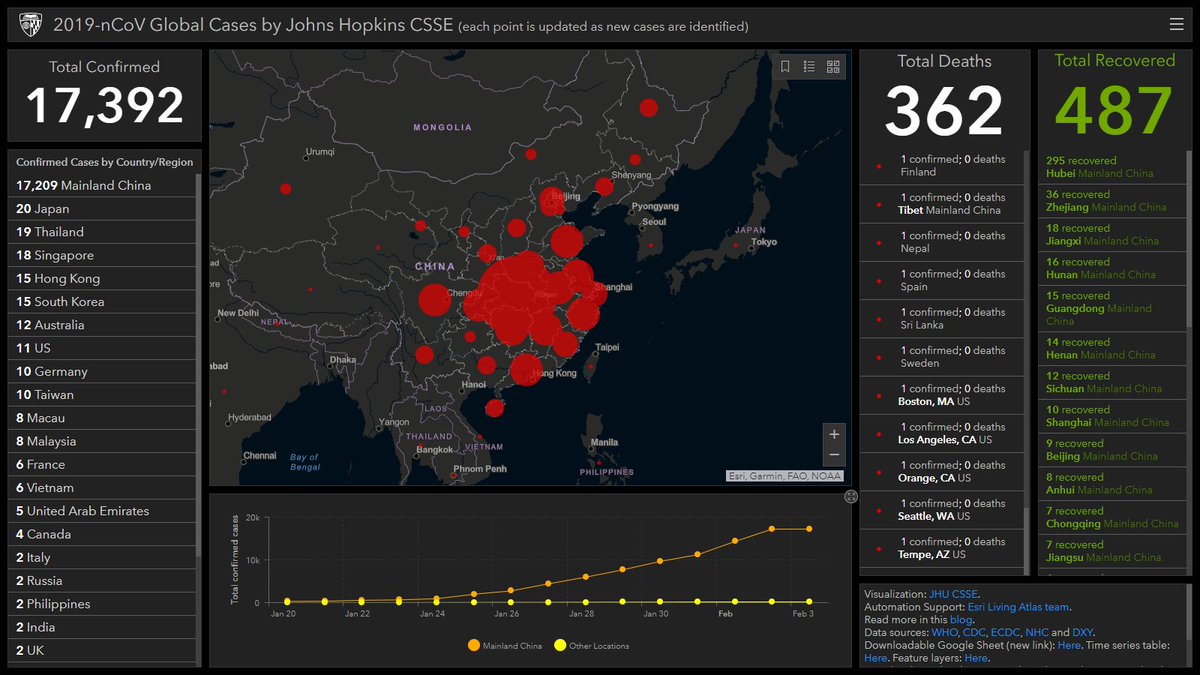
Task: Select 17,209 Mainland China in country list
Action: pyautogui.click(x=103, y=185)
